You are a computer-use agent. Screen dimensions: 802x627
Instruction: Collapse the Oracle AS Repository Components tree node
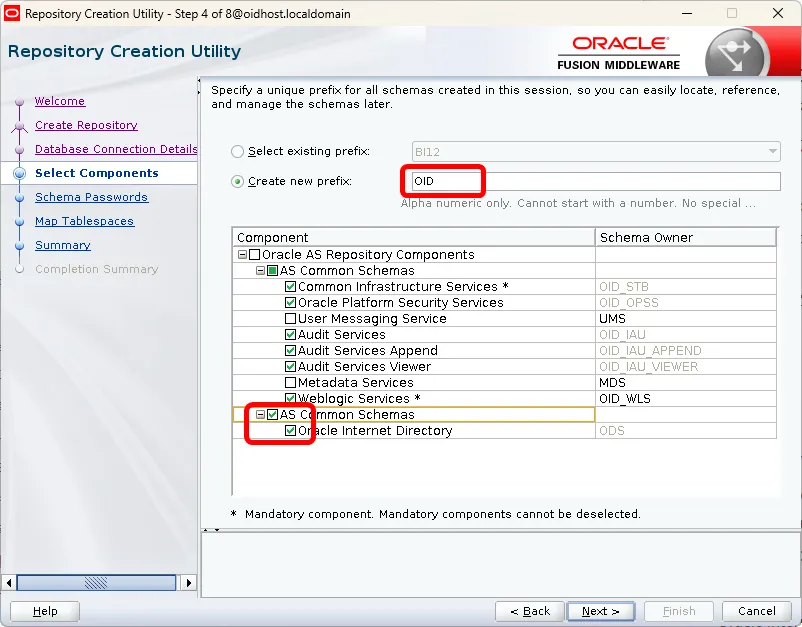[242, 255]
